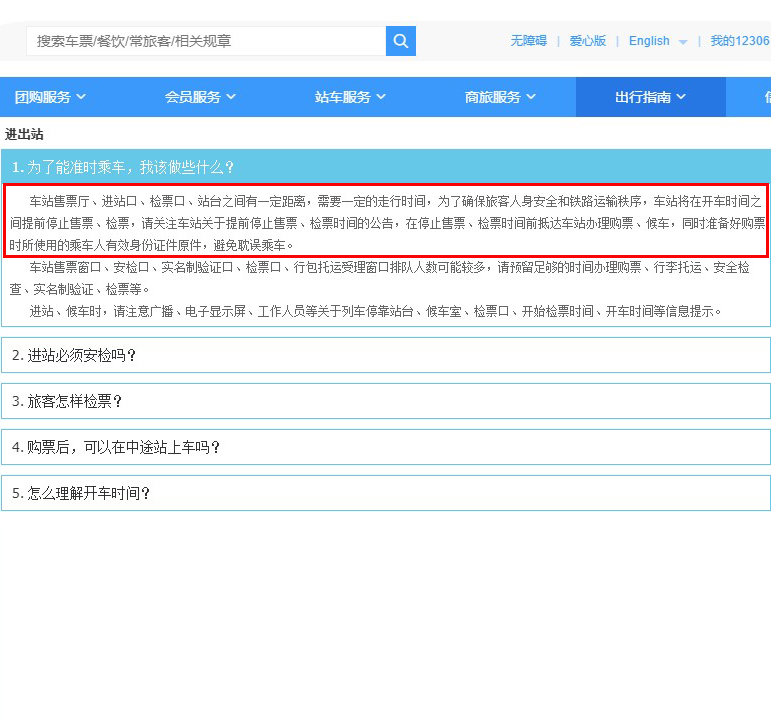
Task: Click the chevron beside 会员服务
Action: 231,97
